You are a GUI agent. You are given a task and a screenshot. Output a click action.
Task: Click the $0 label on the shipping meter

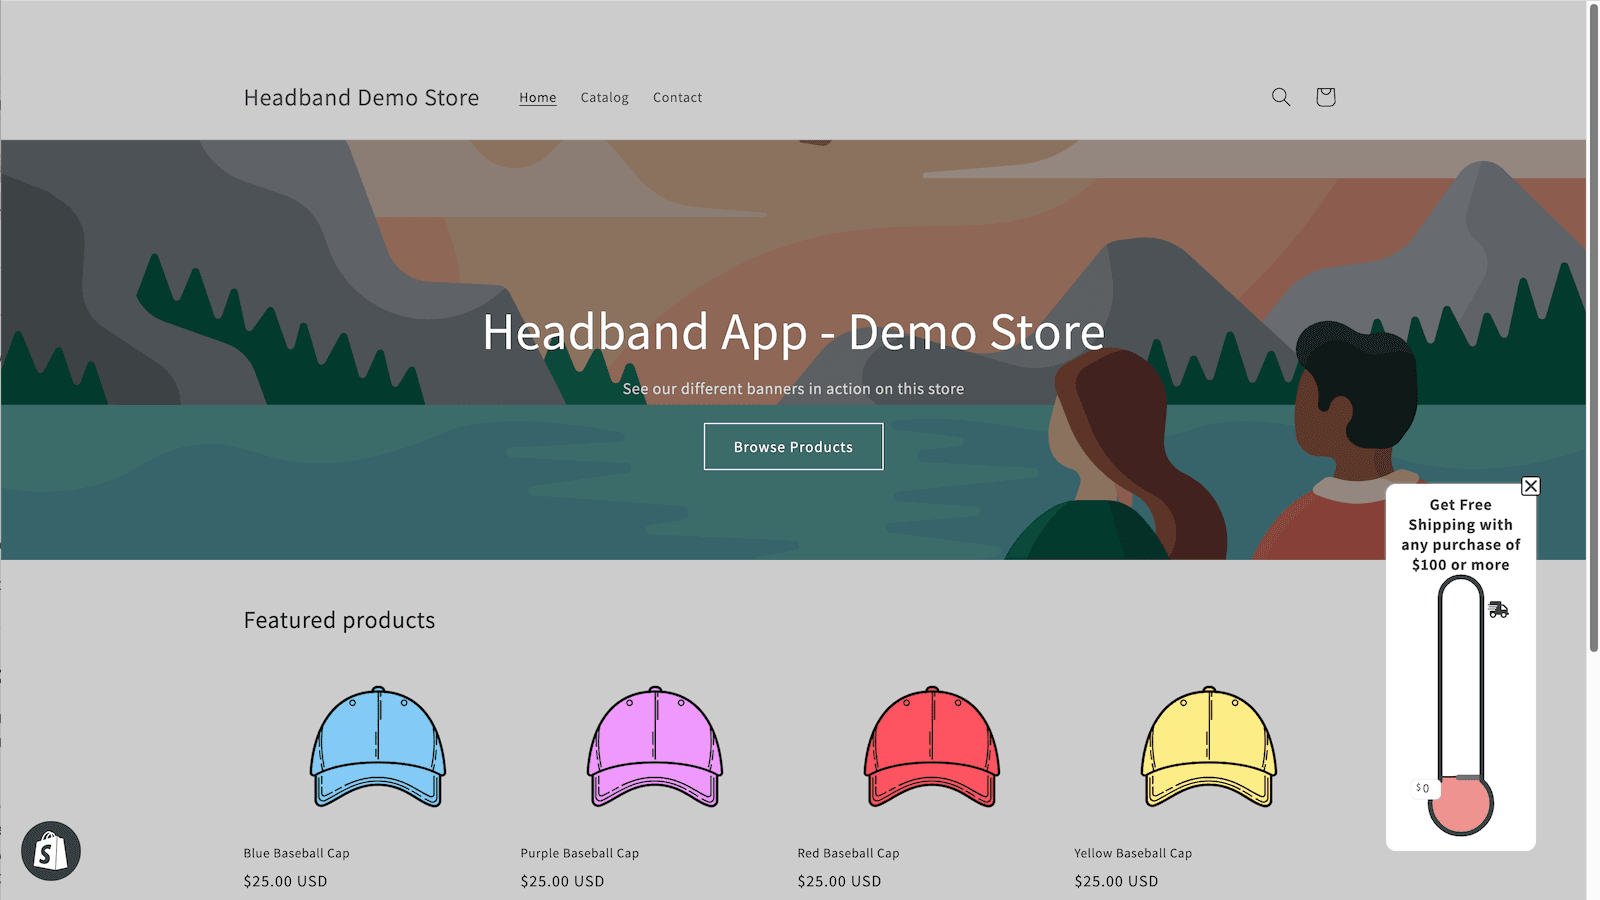[x=1422, y=787]
